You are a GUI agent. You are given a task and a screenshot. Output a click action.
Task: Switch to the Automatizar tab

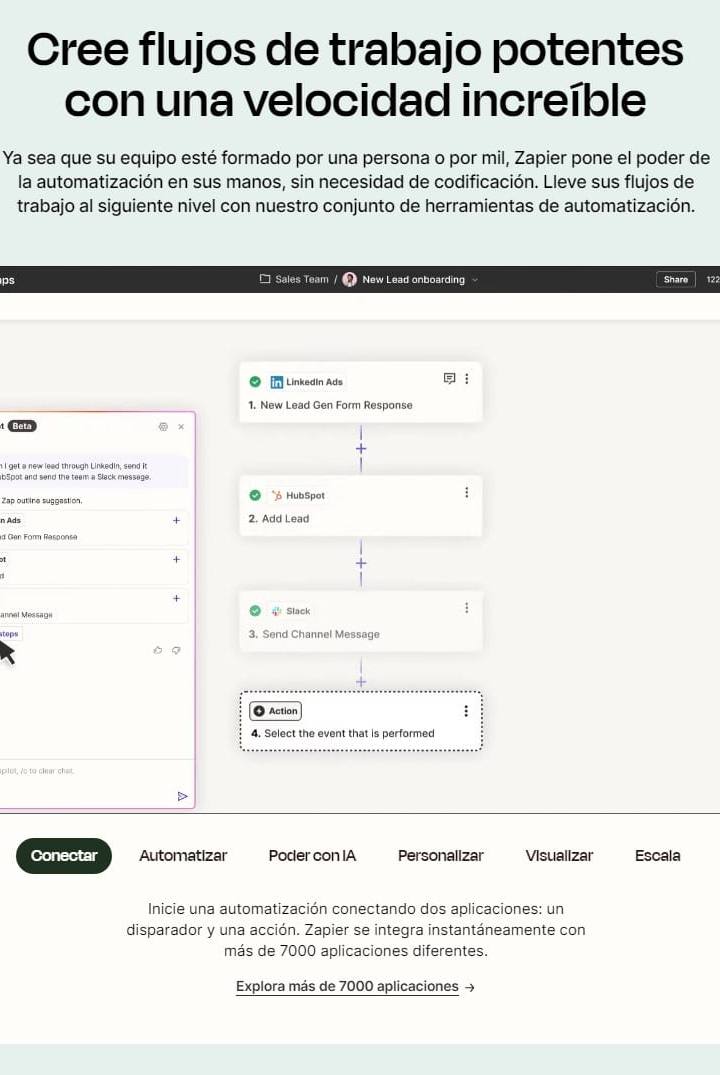point(183,856)
